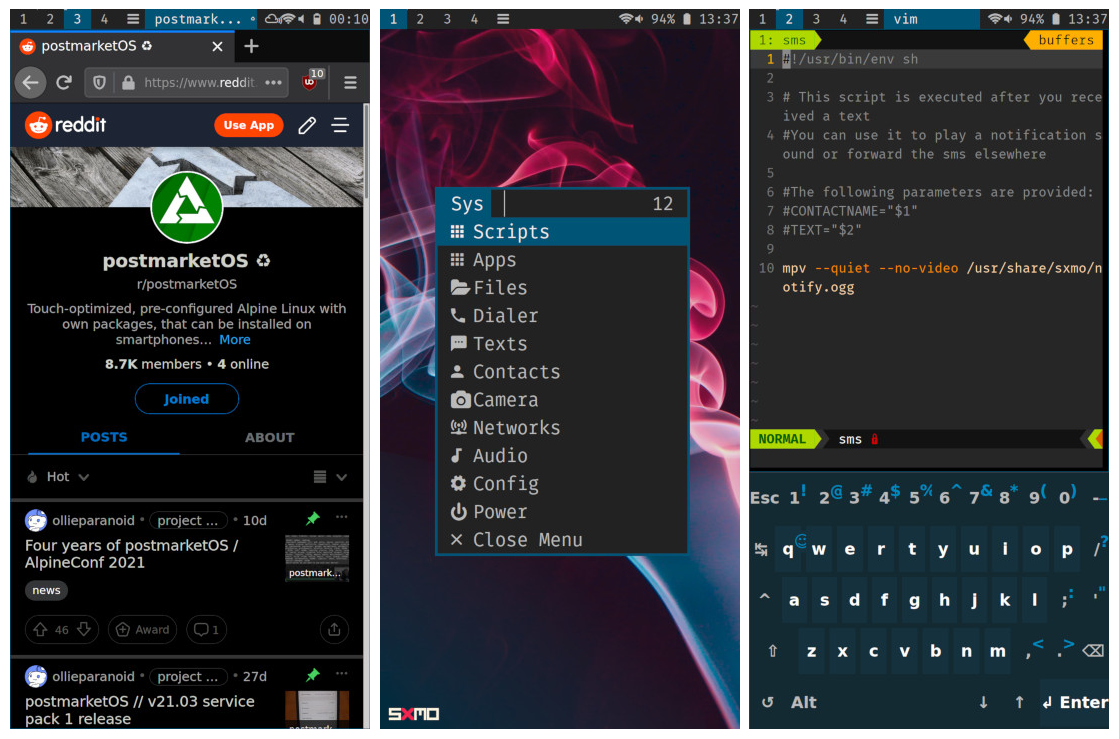Launch Camera from the Sys menu
The image size is (1119, 739).
pyautogui.click(x=562, y=399)
